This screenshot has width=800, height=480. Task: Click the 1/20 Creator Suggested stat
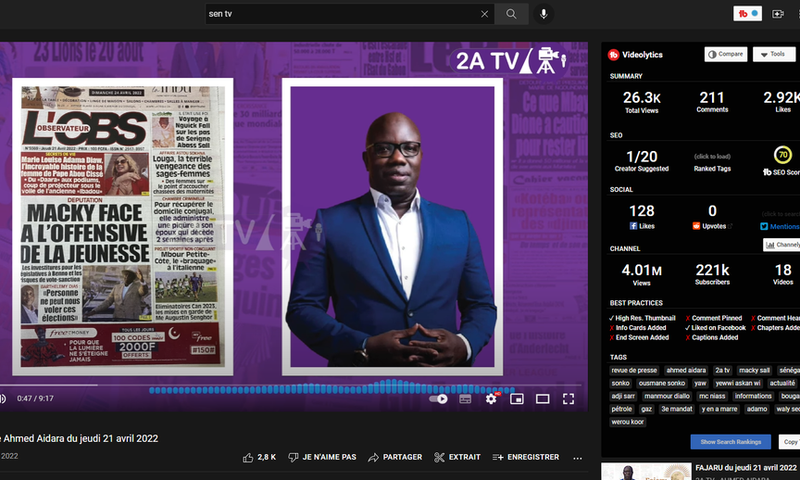(642, 160)
